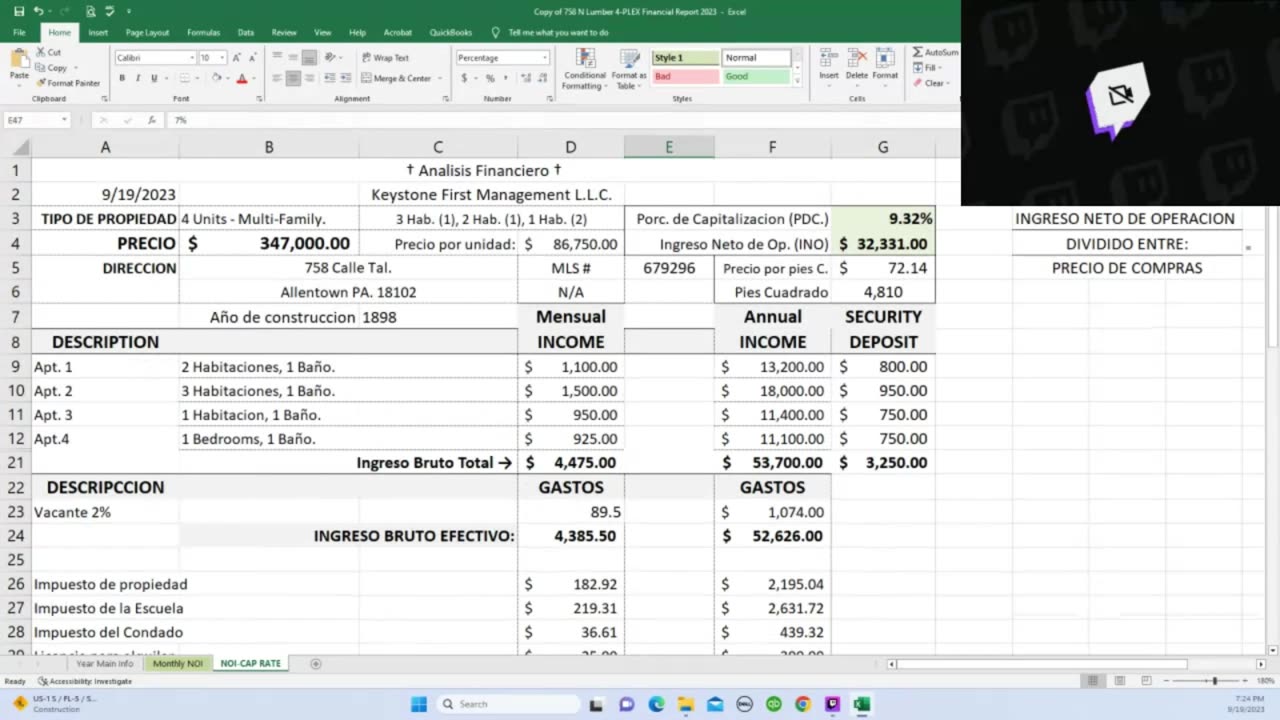Screen dimensions: 1280x720
Task: Open the Percentage number format dropdown
Action: [x=544, y=58]
